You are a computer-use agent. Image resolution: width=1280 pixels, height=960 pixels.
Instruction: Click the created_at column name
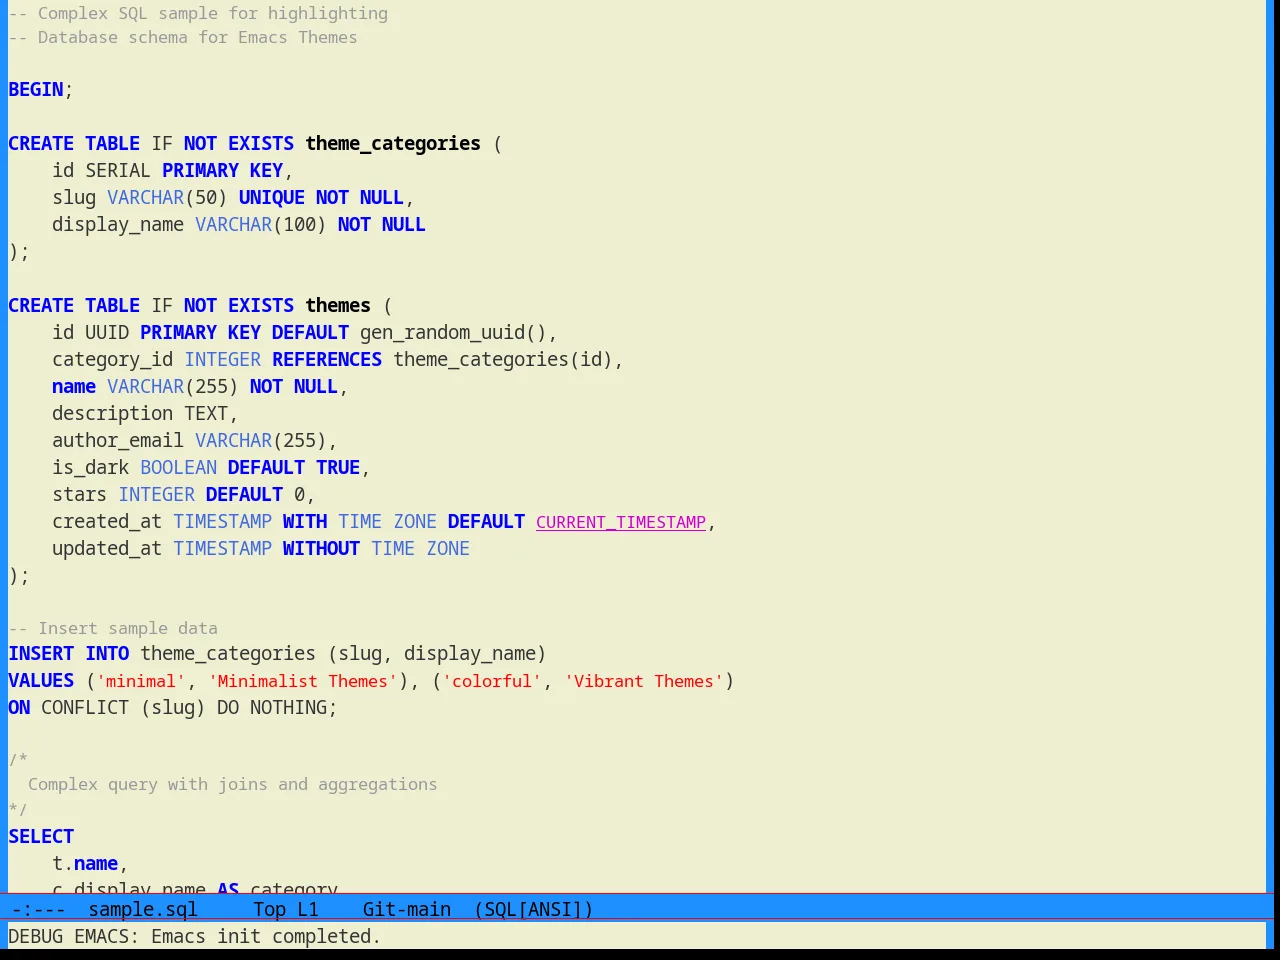coord(107,522)
